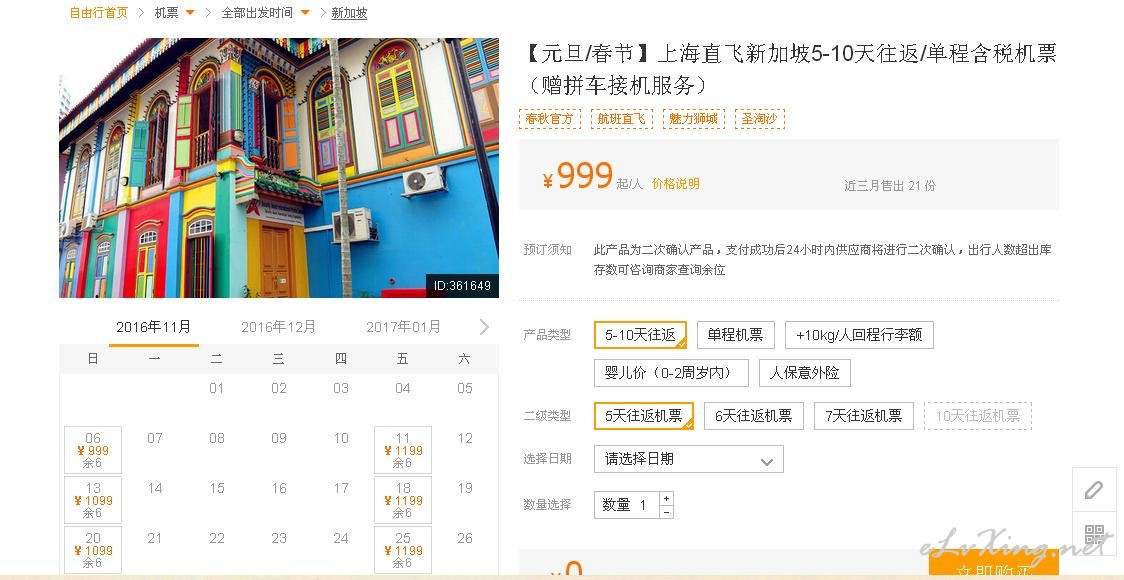
Task: Click the 近三月售出 21 份 text
Action: [890, 186]
